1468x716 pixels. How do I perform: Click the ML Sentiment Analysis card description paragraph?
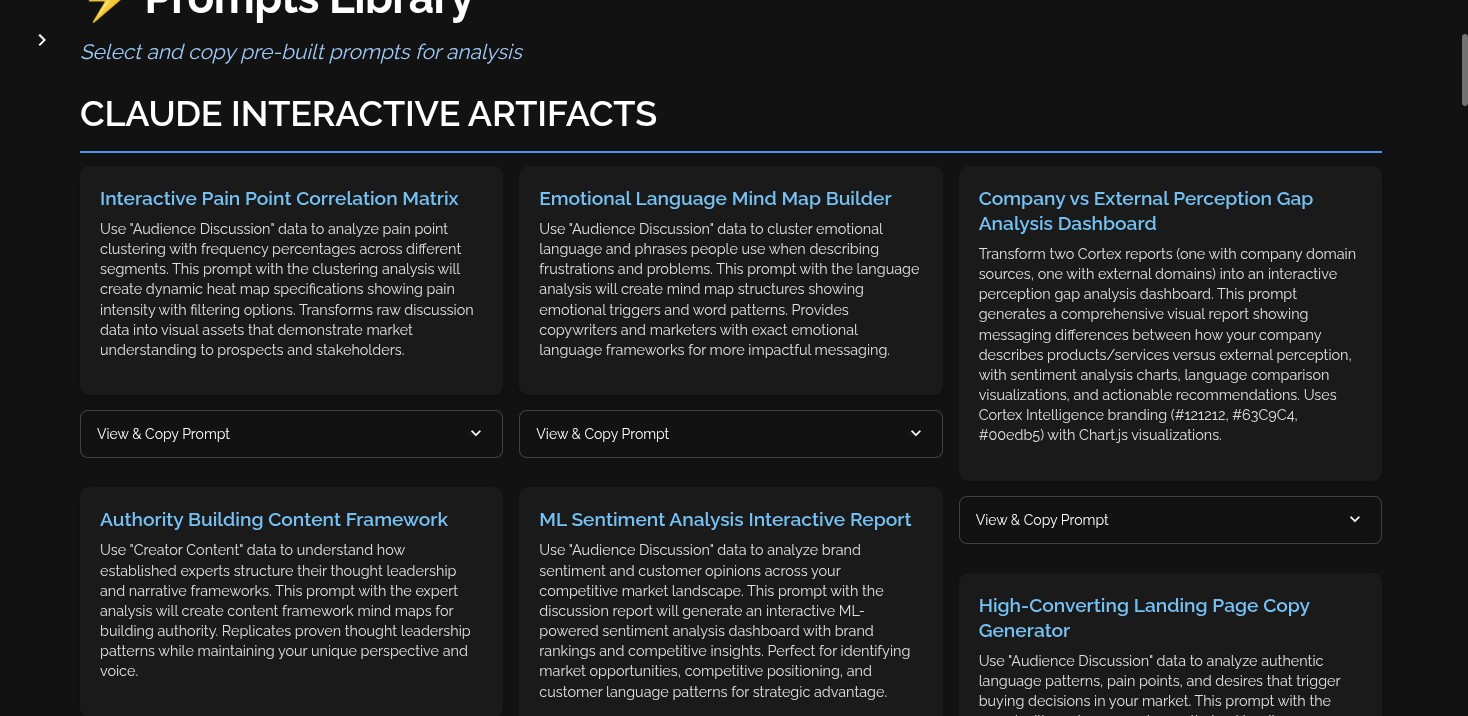[x=725, y=621]
